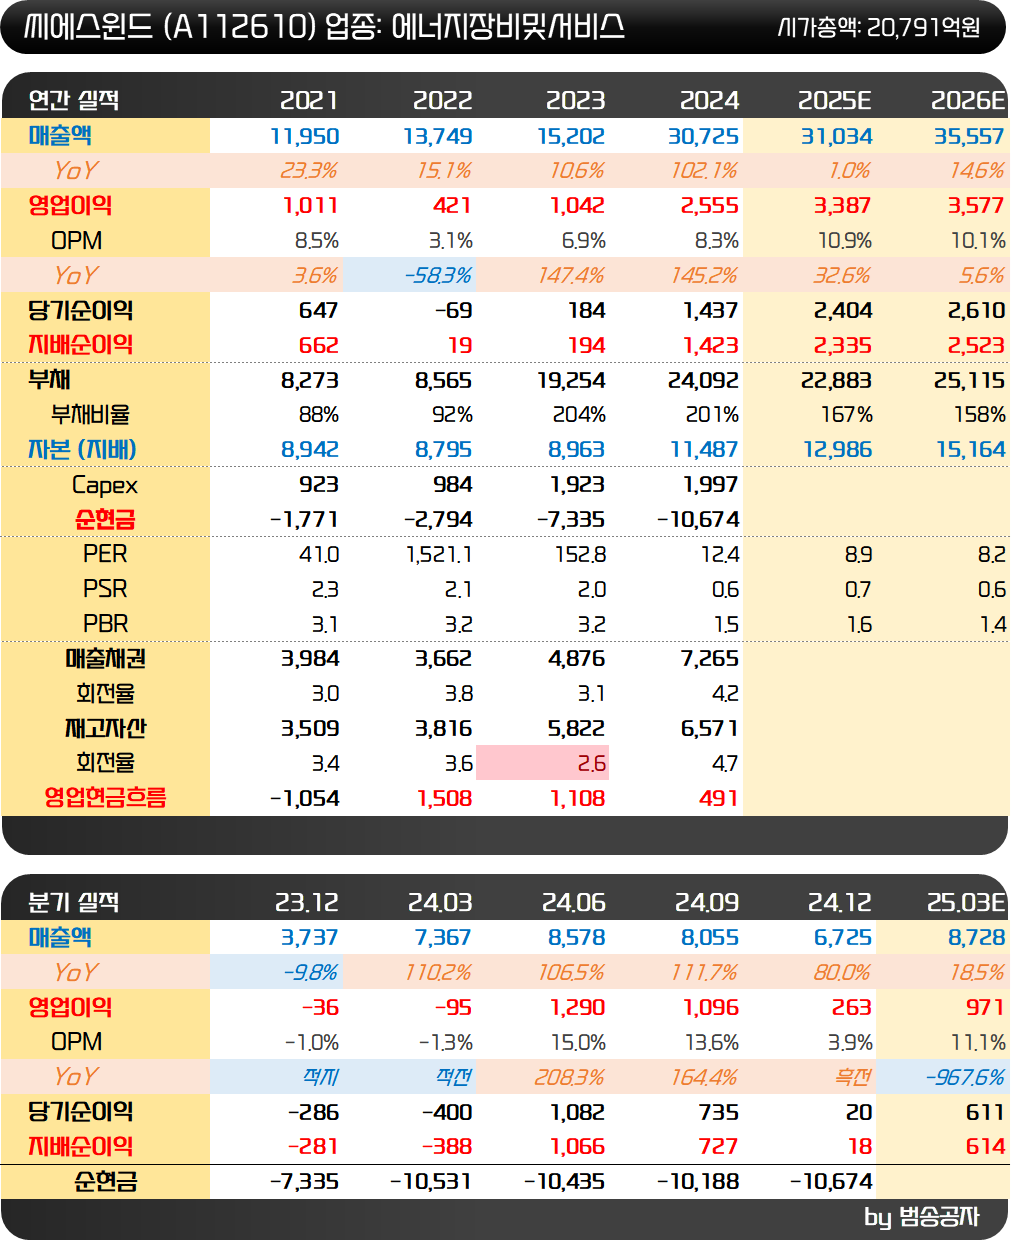
Task: Click the controlling net income value 1,423
Action: click(x=710, y=345)
